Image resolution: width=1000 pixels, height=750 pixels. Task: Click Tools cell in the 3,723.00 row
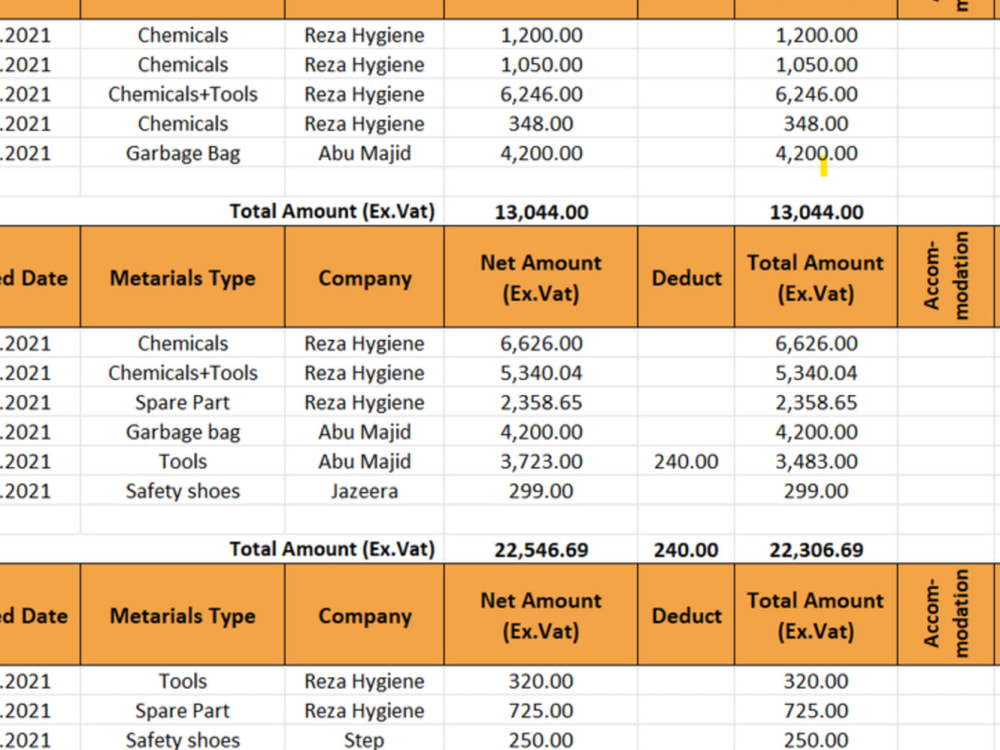182,461
